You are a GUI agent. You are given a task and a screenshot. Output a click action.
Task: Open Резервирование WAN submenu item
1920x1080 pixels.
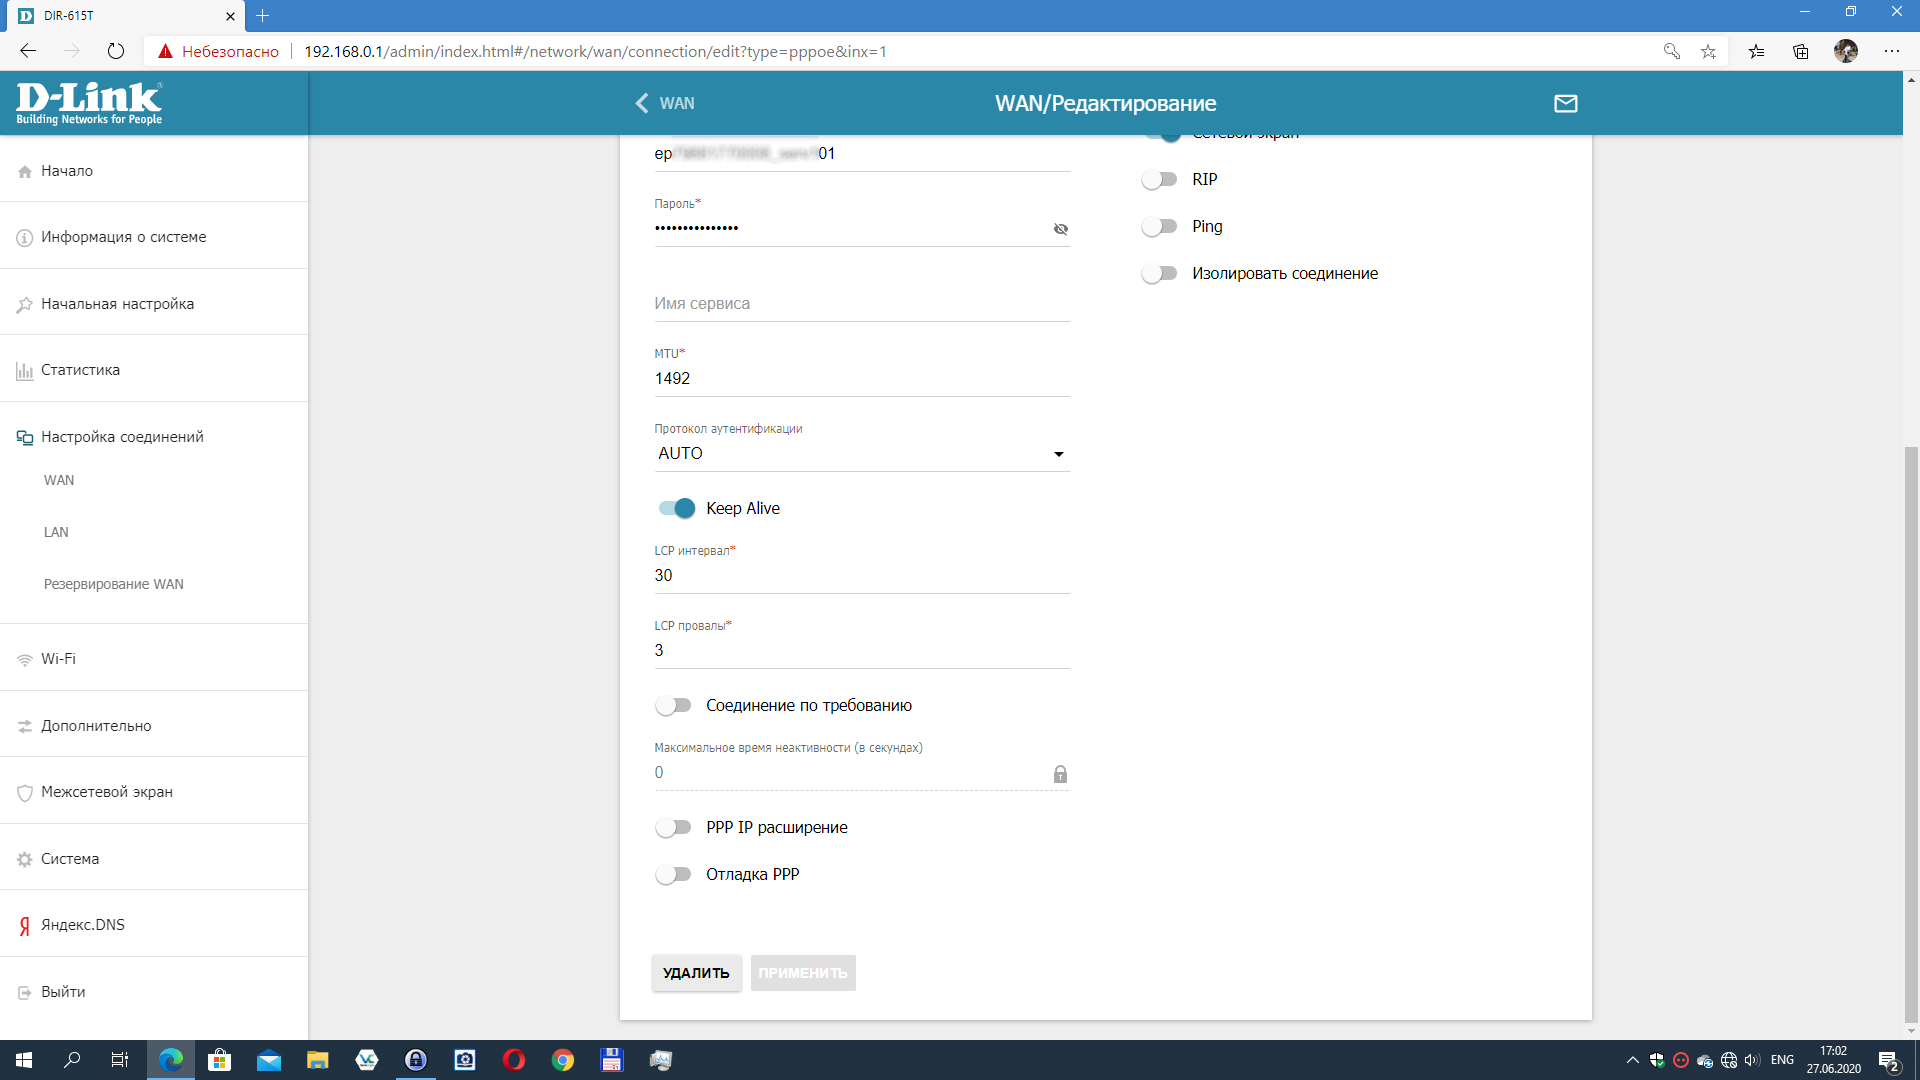(113, 584)
